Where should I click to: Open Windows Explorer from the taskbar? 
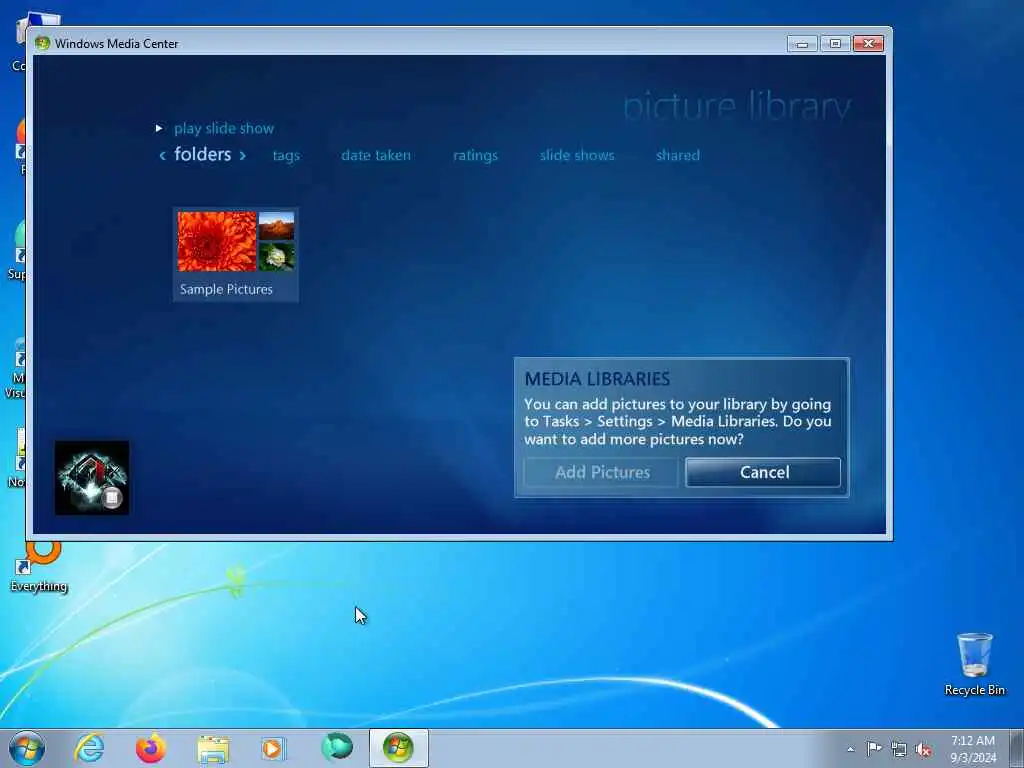point(213,749)
